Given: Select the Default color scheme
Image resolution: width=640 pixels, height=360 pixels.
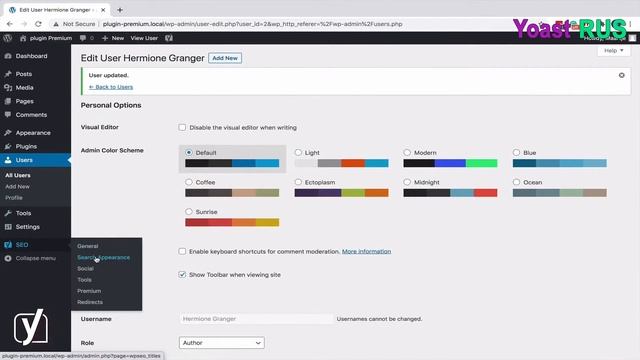Looking at the screenshot, I should 189,152.
